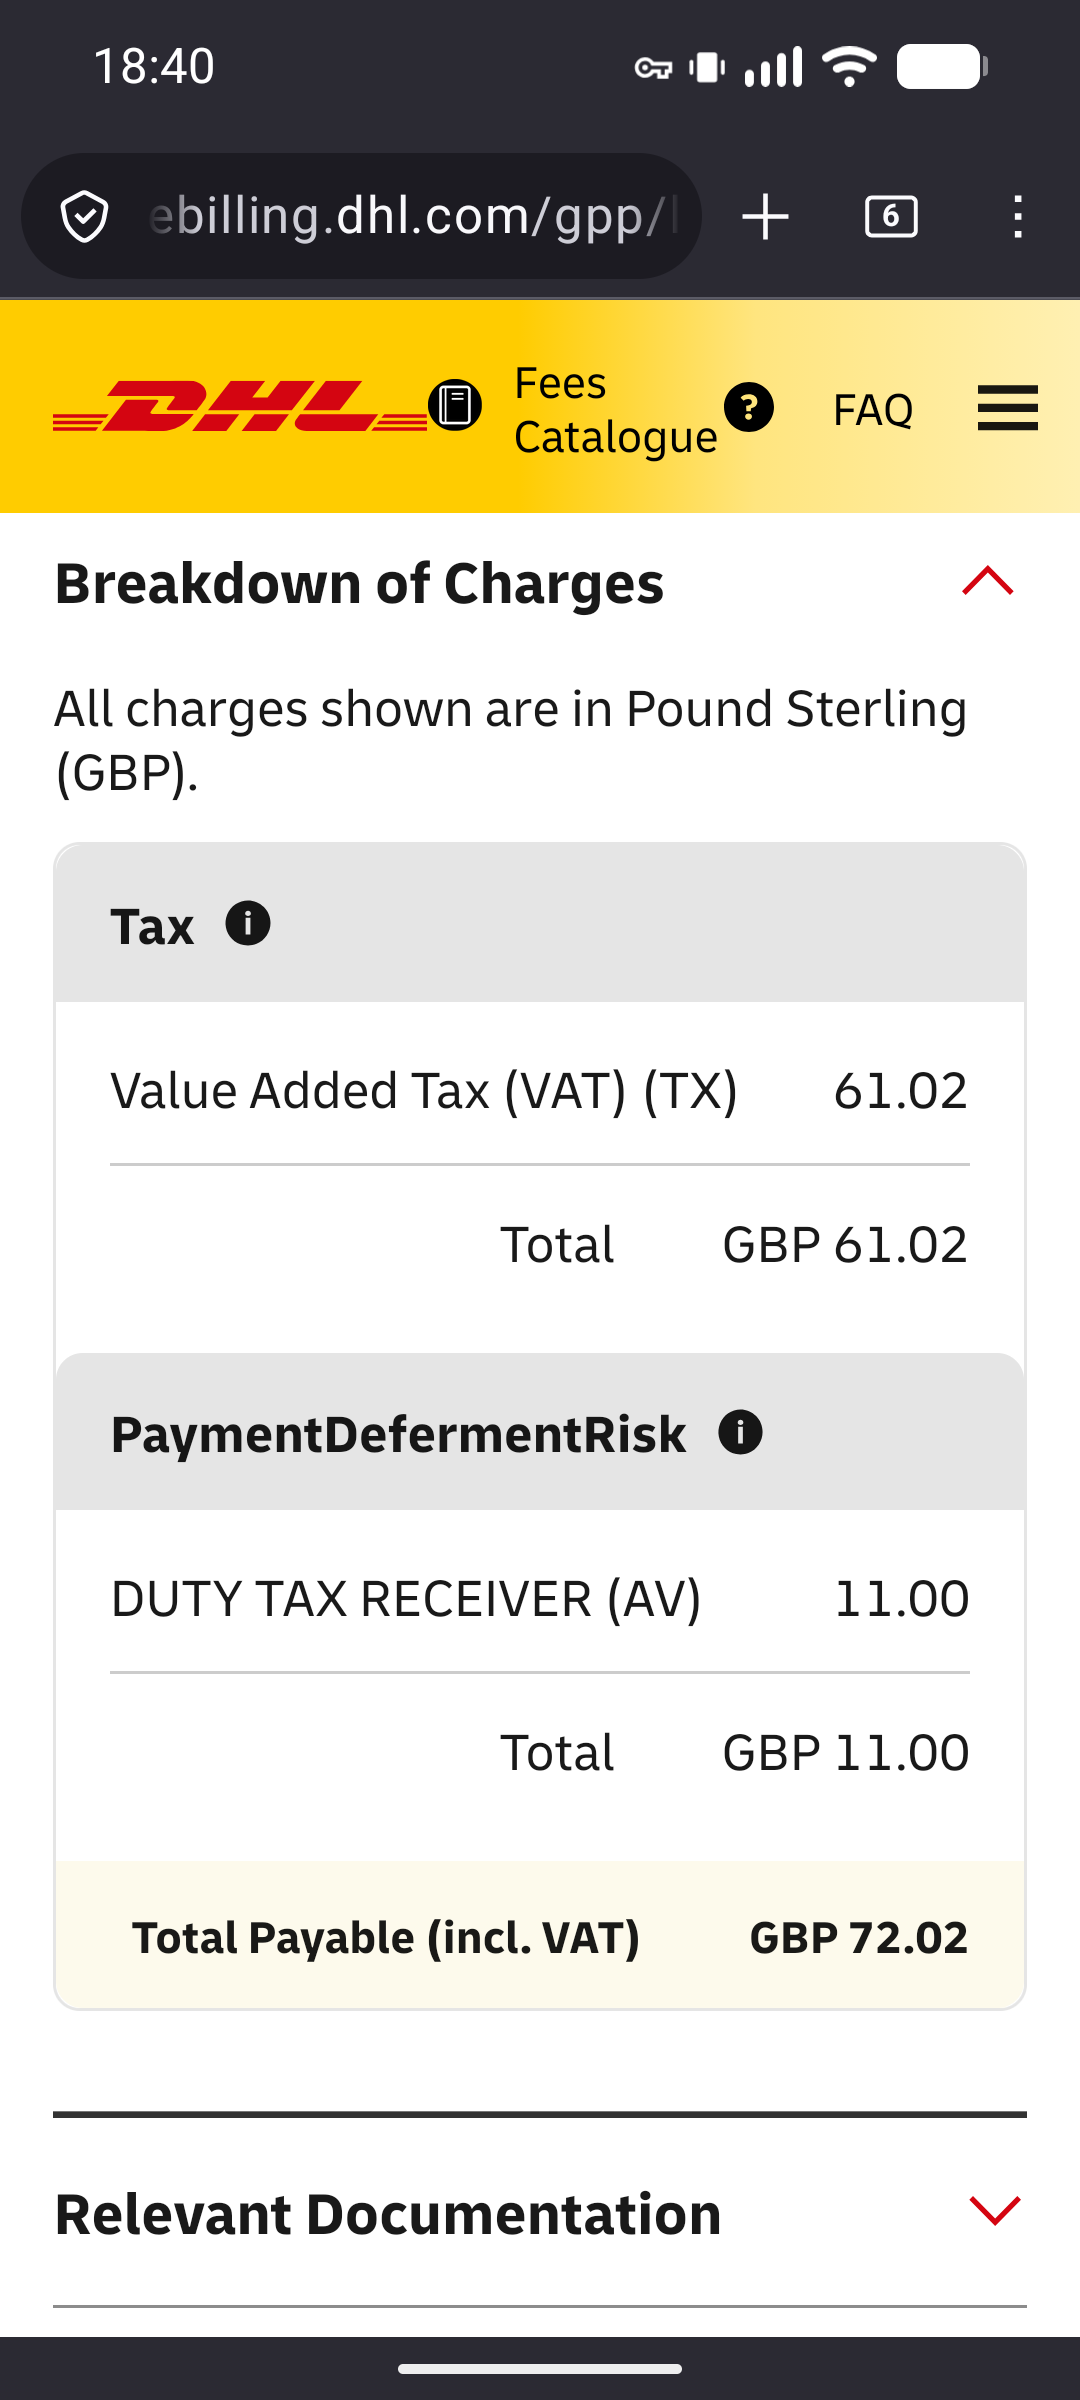Tap the FAQ question mark icon
The image size is (1080, 2400).
[749, 408]
